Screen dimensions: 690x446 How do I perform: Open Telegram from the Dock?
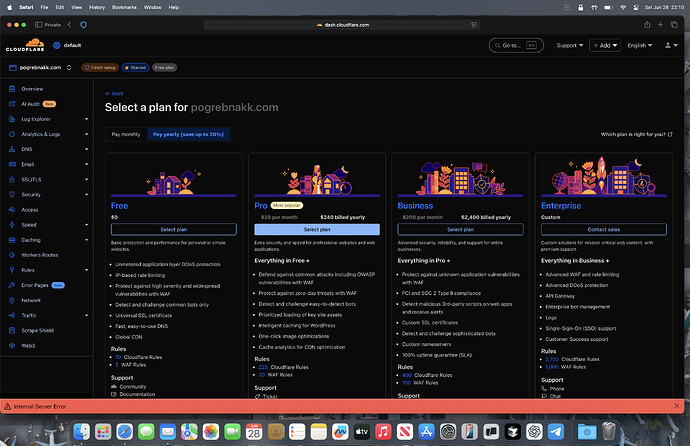(x=556, y=431)
